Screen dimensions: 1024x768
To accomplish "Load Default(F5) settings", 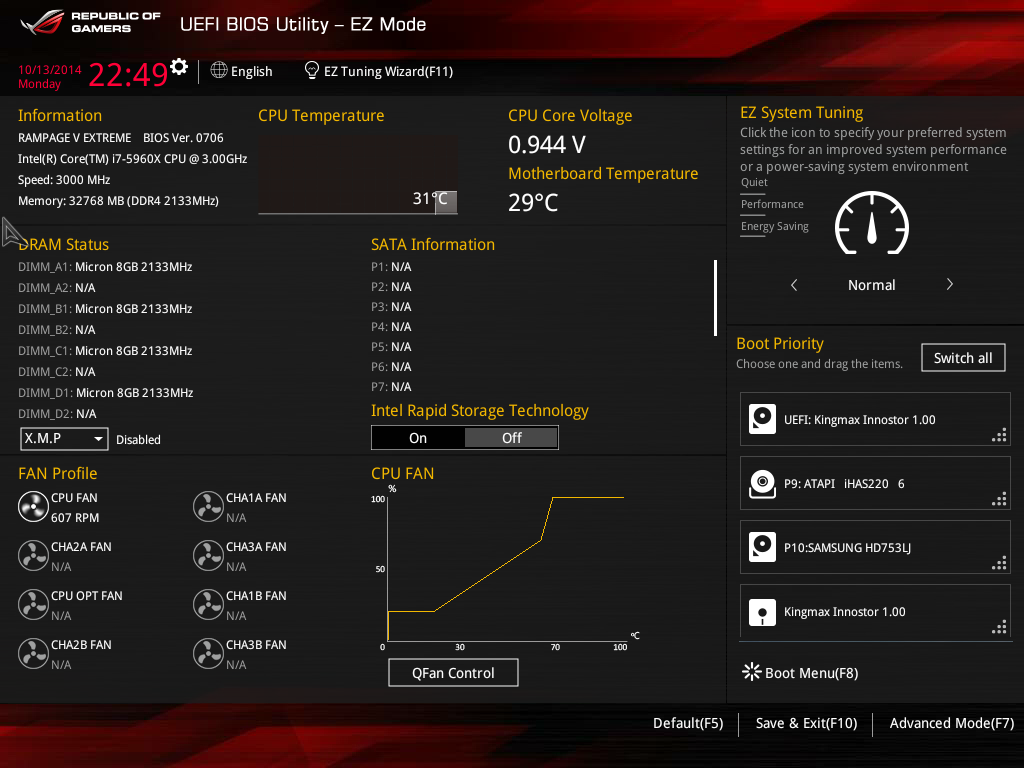I will point(688,724).
